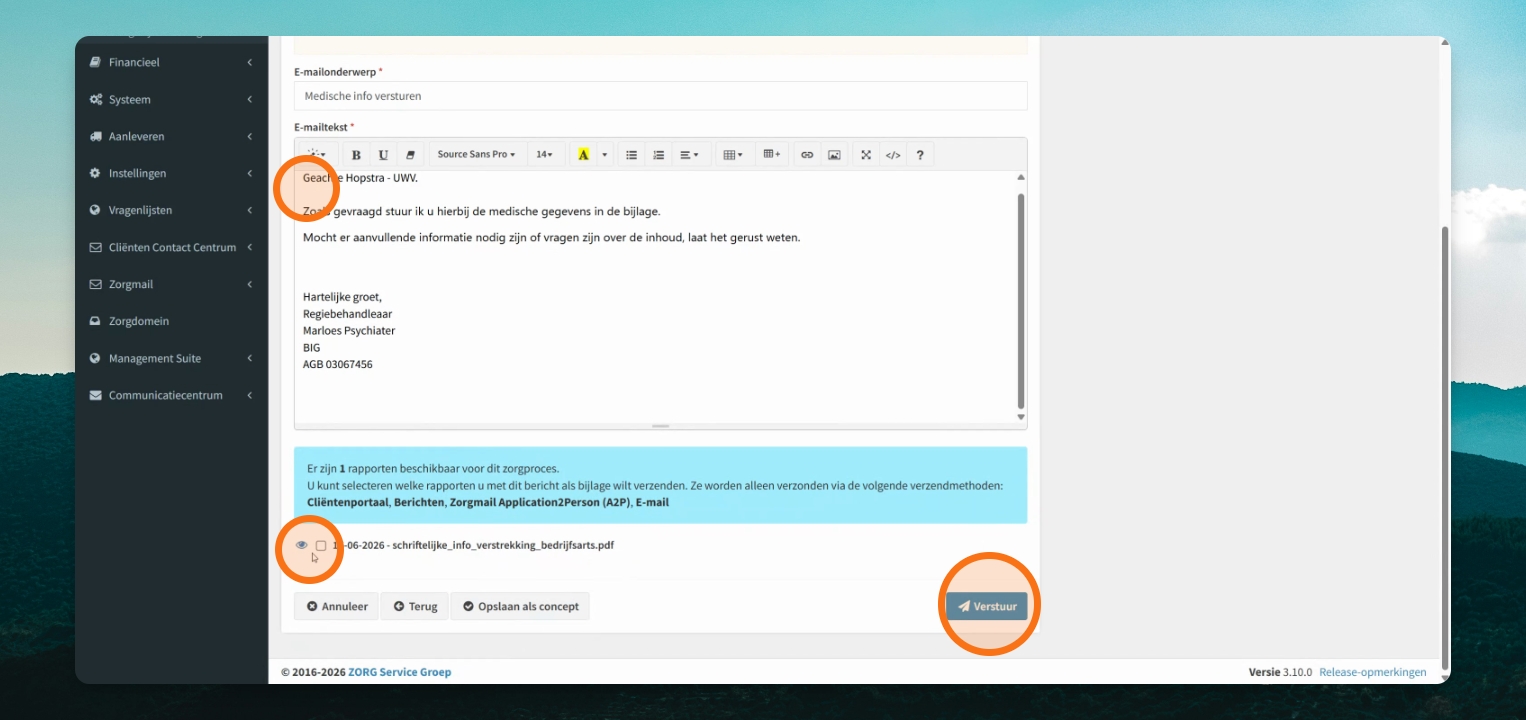Insert an unordered bullet list

click(x=632, y=155)
